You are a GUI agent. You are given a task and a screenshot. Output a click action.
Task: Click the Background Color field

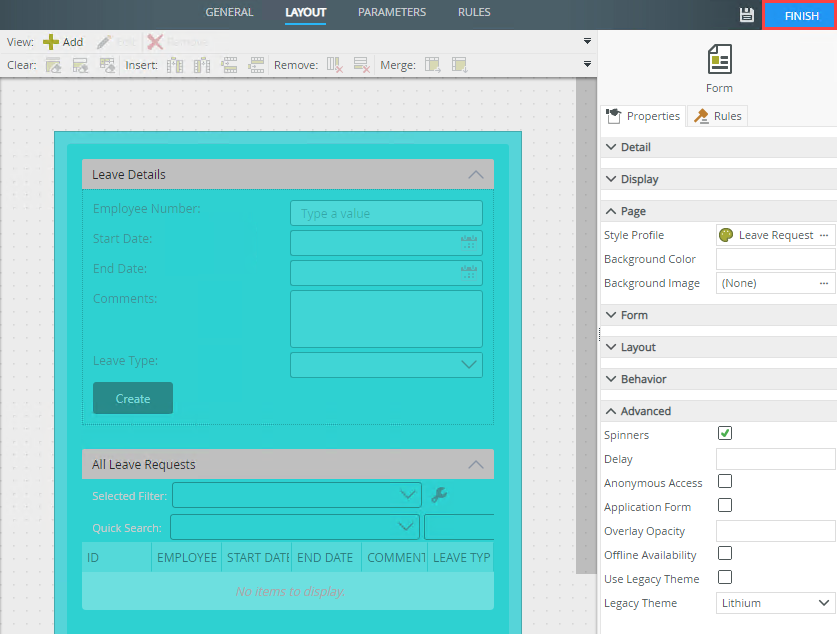pos(775,259)
